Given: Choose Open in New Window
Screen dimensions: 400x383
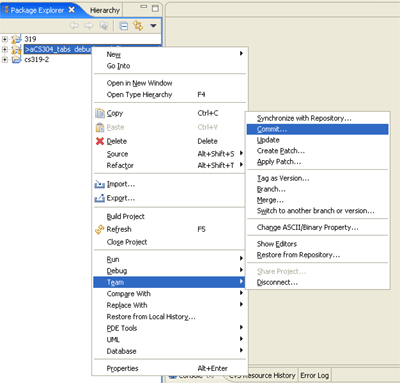Looking at the screenshot, I should point(170,83).
